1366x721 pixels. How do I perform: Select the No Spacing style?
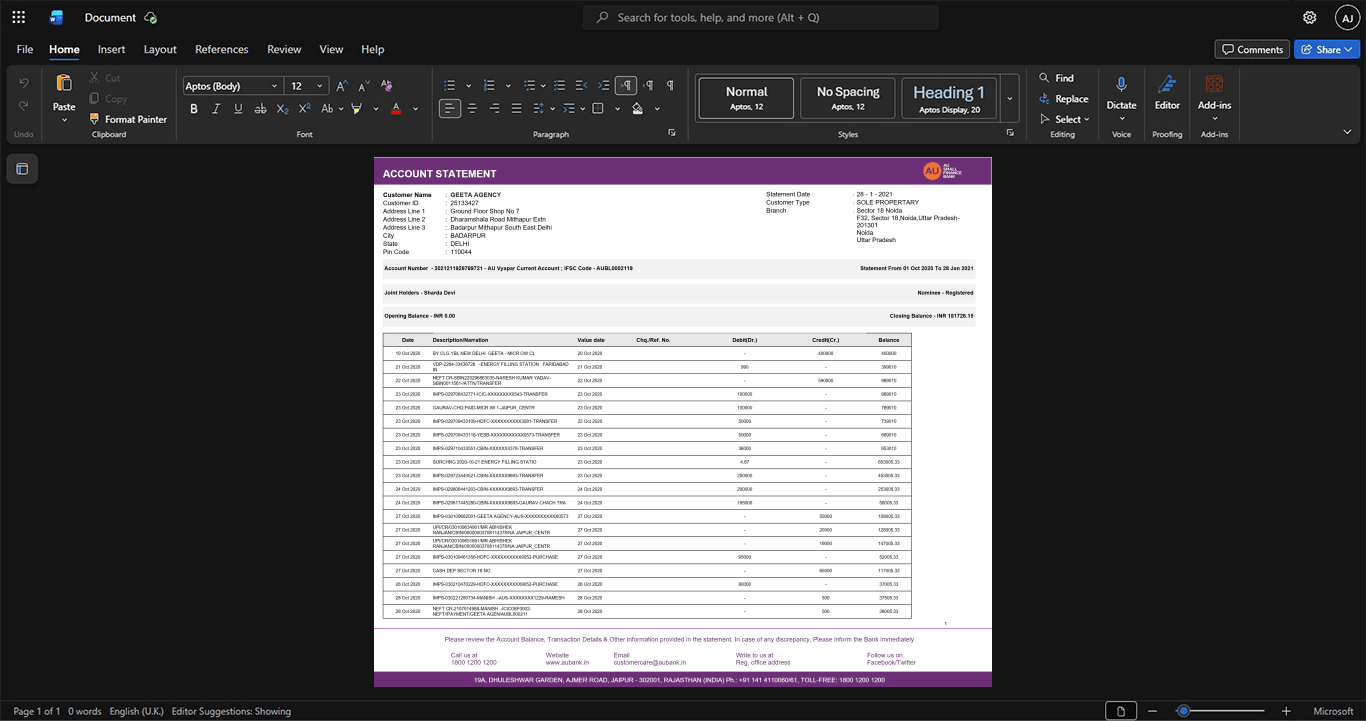coord(848,98)
